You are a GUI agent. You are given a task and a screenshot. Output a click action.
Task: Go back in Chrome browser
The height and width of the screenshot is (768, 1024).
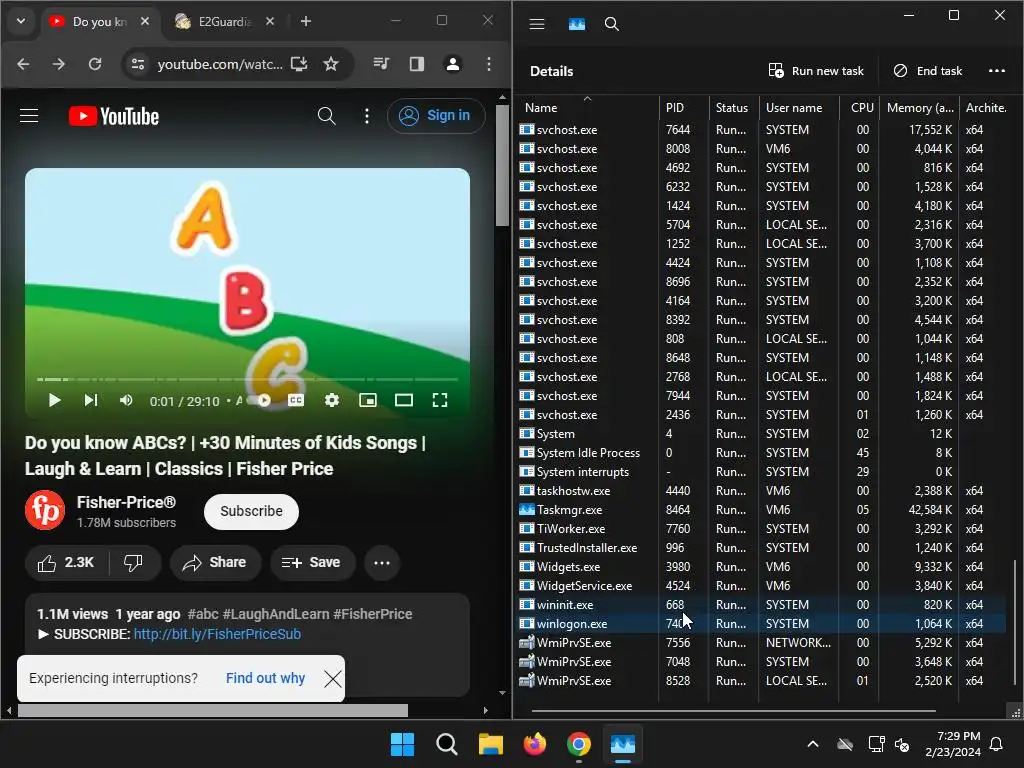click(24, 64)
